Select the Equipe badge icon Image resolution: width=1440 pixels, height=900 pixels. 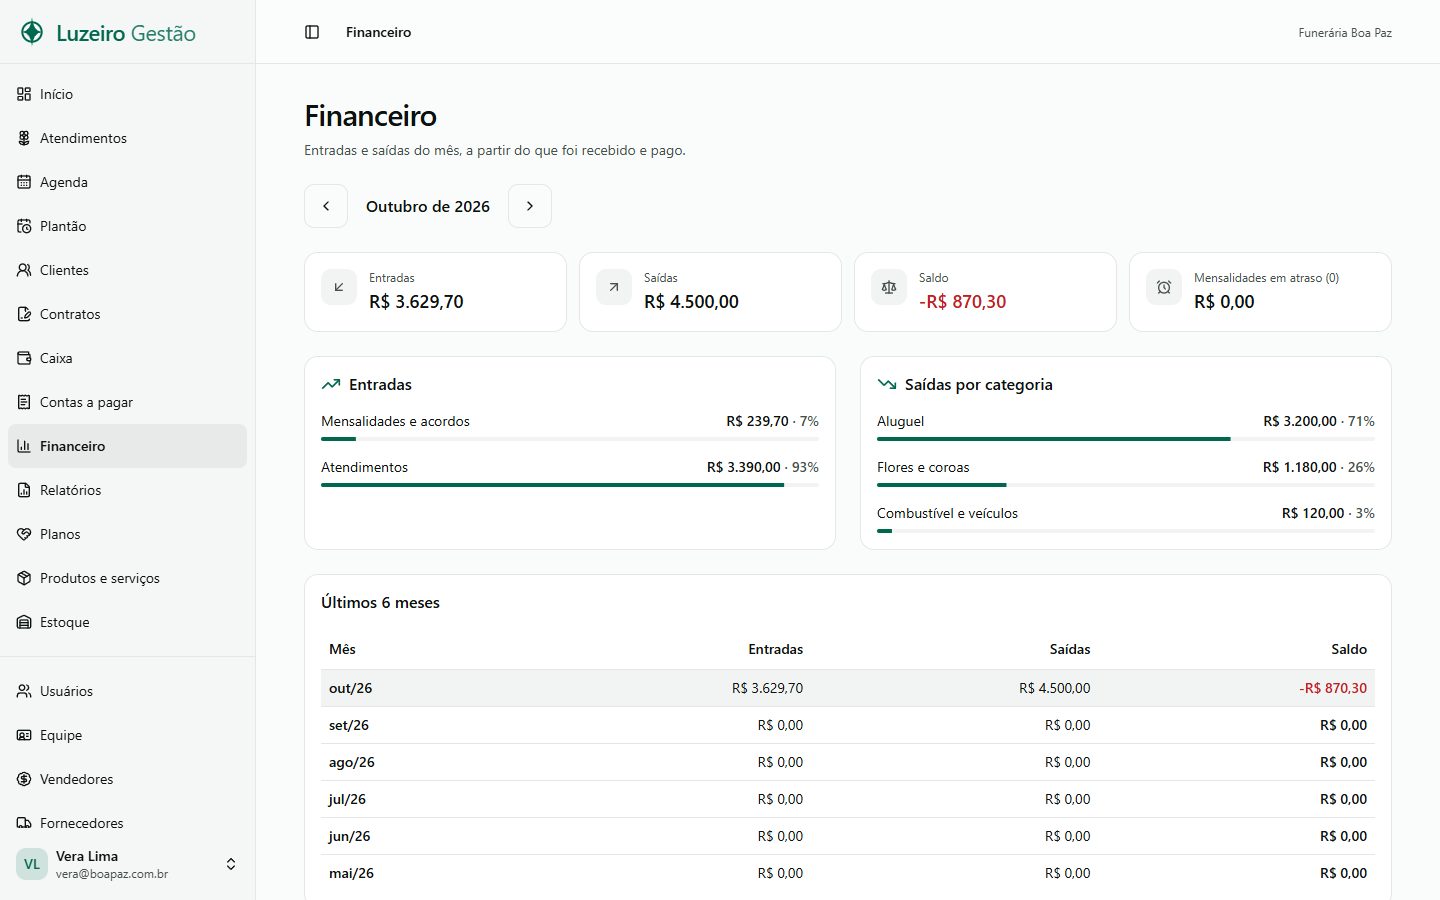pos(24,735)
